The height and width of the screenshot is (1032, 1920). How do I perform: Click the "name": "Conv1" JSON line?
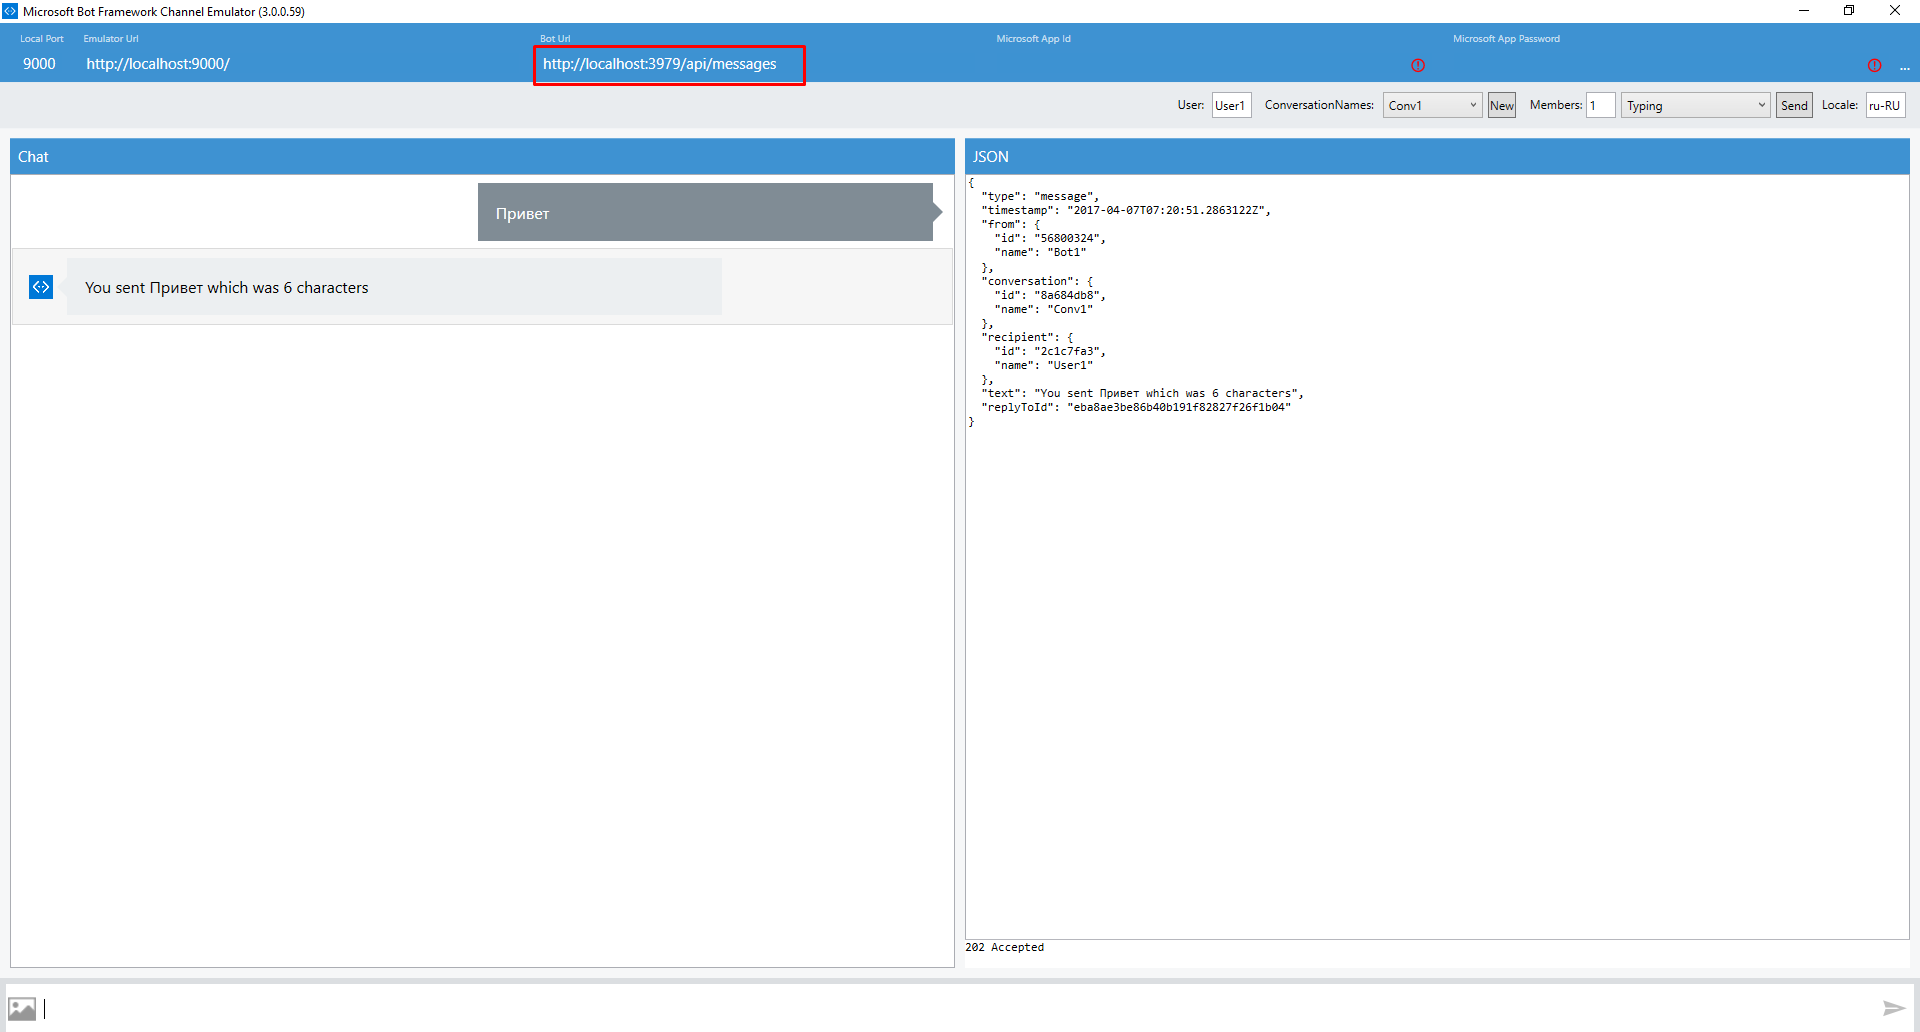(1043, 310)
